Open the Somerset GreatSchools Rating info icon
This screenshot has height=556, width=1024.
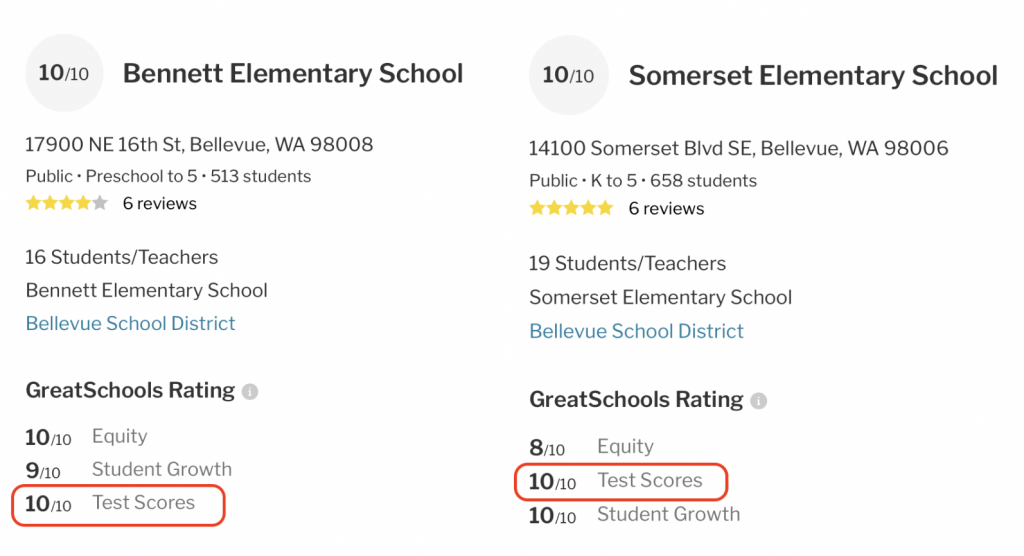tap(758, 401)
